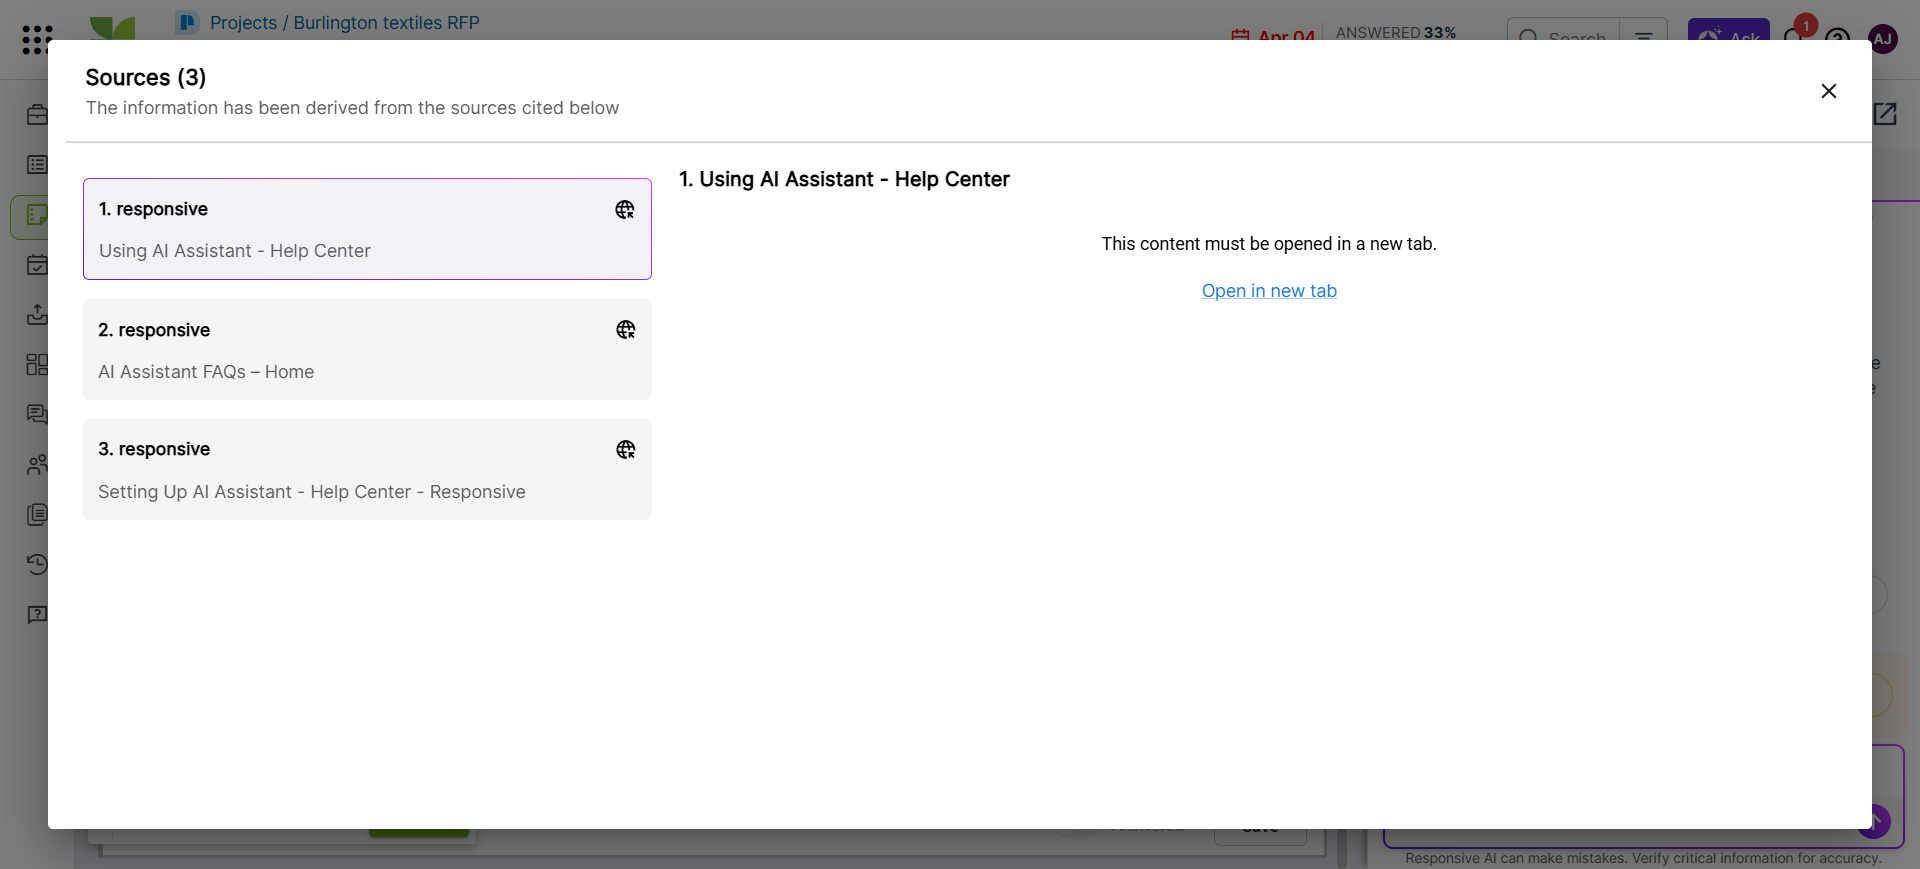Open the dashboard grid sidebar icon
Viewport: 1920px width, 869px height.
[x=37, y=365]
